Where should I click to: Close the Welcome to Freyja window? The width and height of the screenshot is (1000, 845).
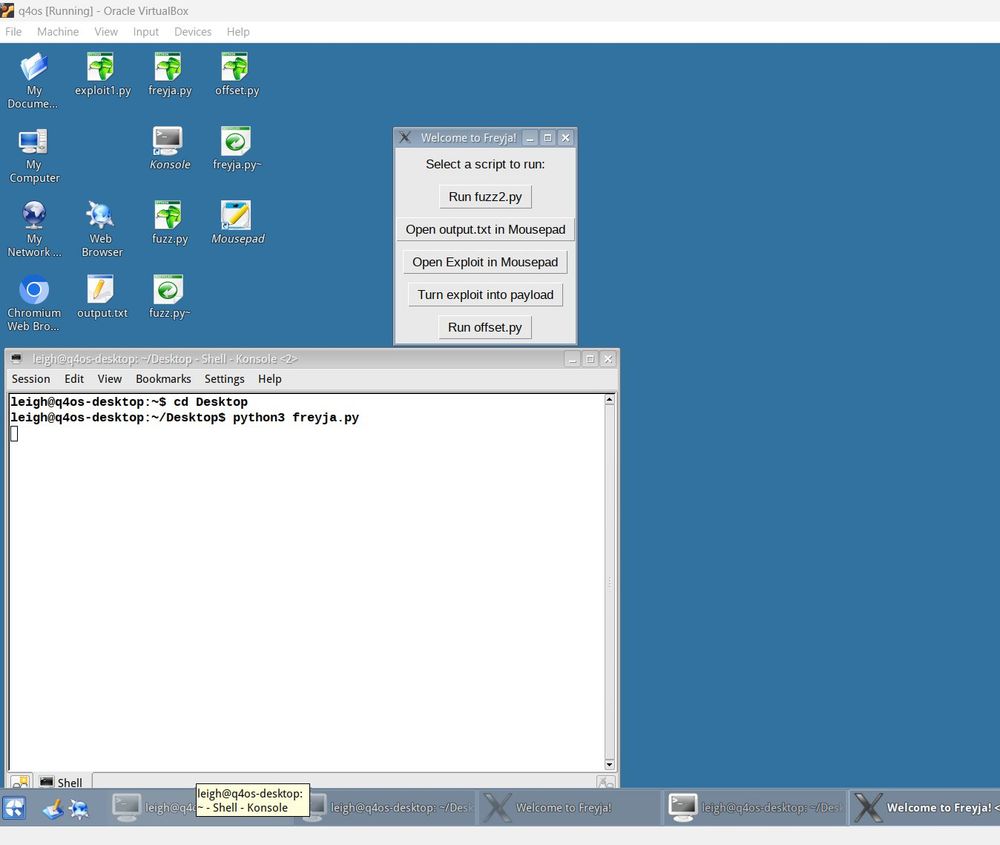[565, 138]
